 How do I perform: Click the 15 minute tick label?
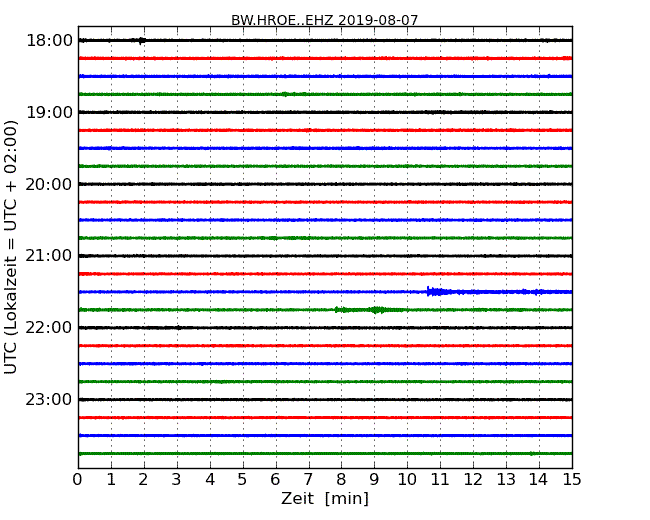pos(572,480)
